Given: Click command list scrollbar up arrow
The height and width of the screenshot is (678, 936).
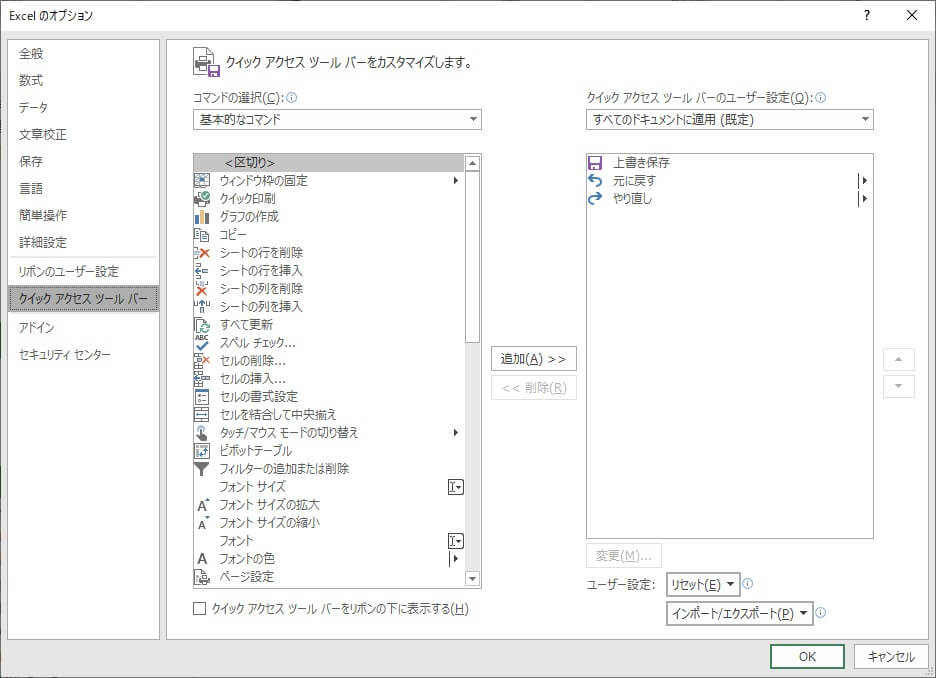Looking at the screenshot, I should (472, 163).
